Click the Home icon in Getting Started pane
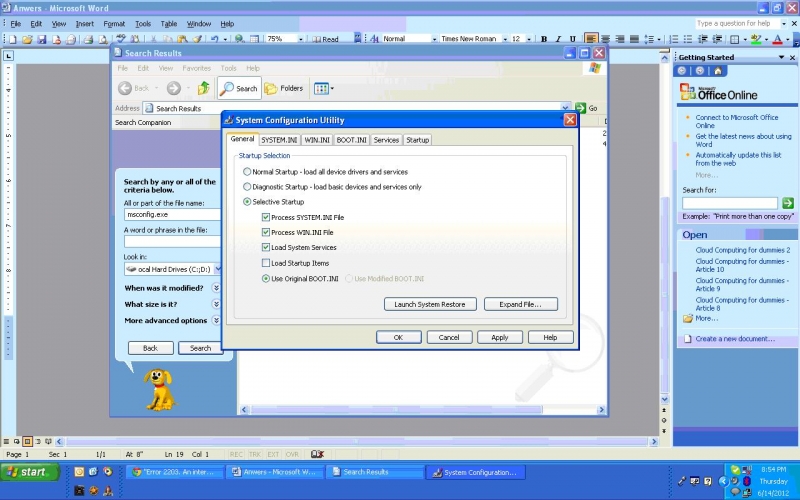Screen dimensions: 800x500 tap(717, 71)
